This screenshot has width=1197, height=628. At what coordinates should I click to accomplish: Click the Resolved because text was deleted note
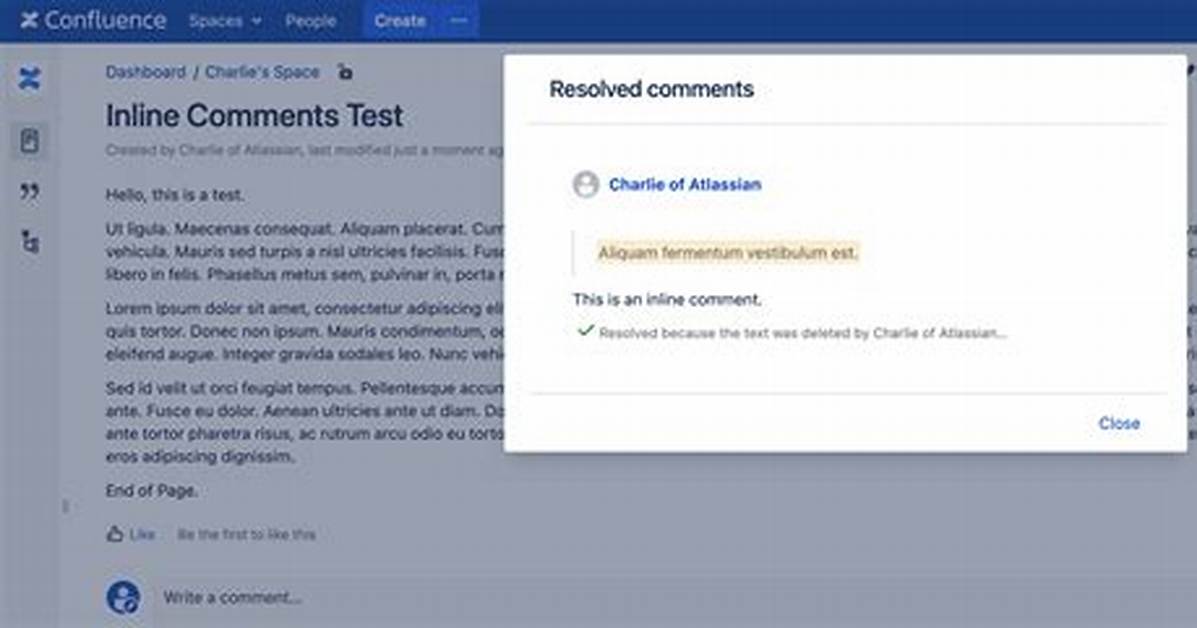click(802, 333)
